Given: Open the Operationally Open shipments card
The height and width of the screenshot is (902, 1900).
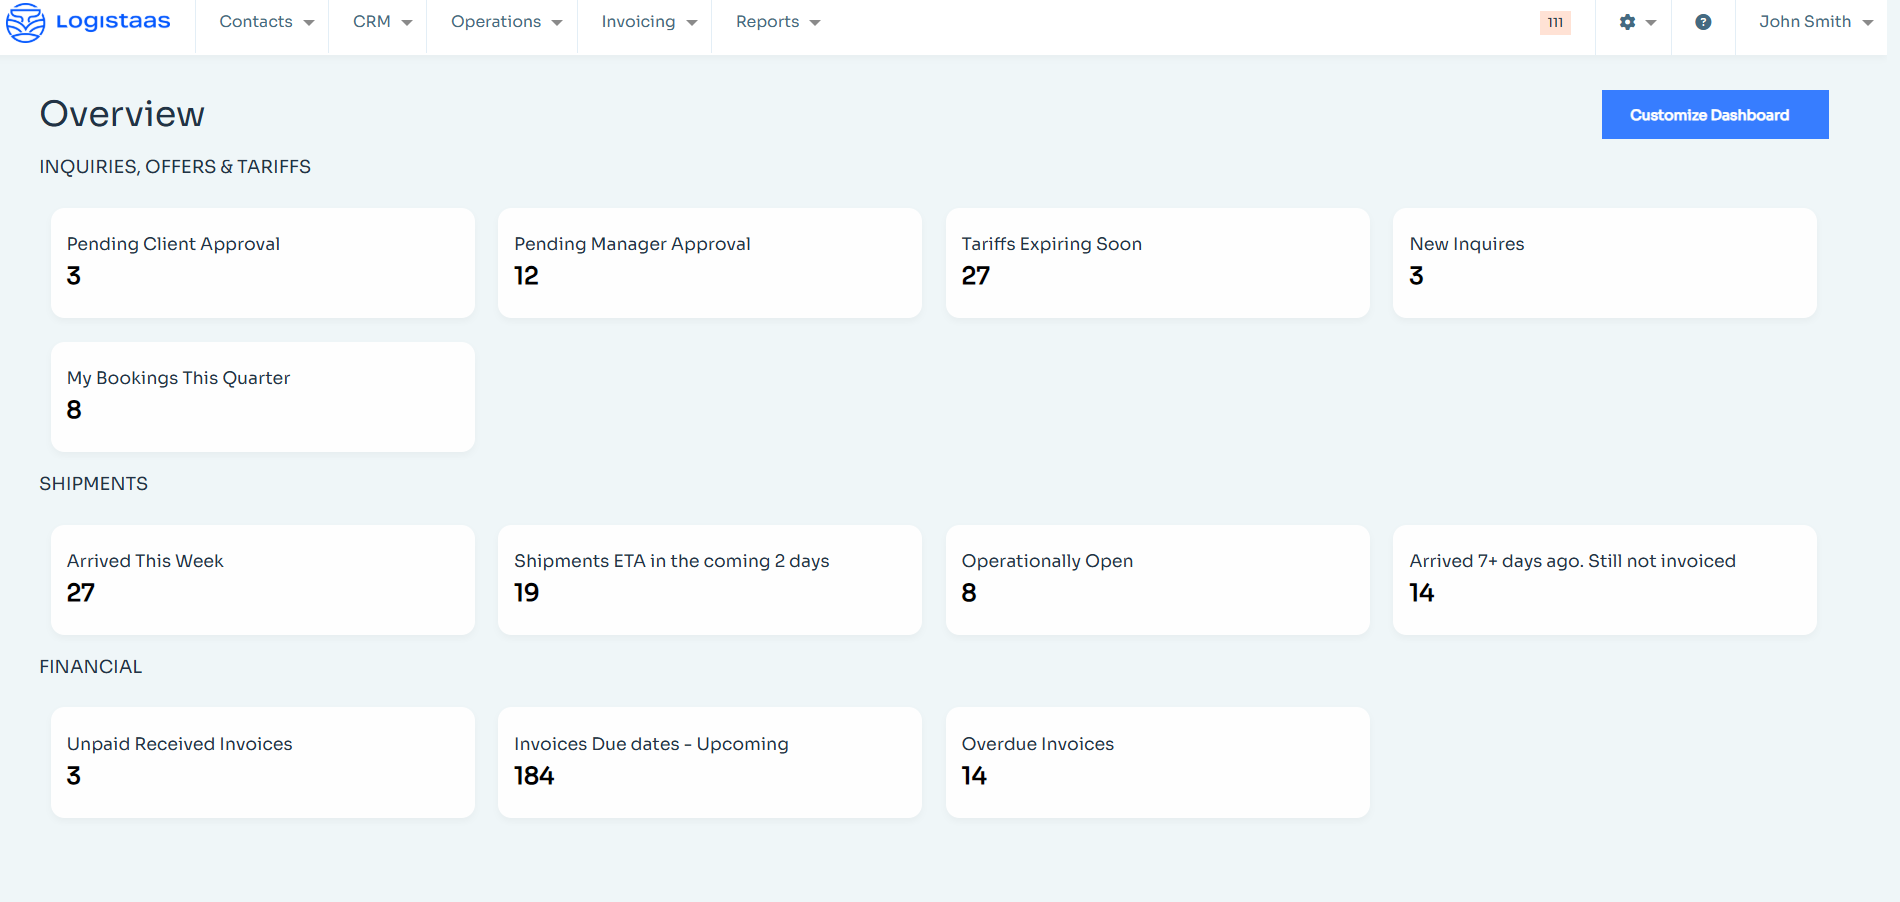Looking at the screenshot, I should 1157,580.
